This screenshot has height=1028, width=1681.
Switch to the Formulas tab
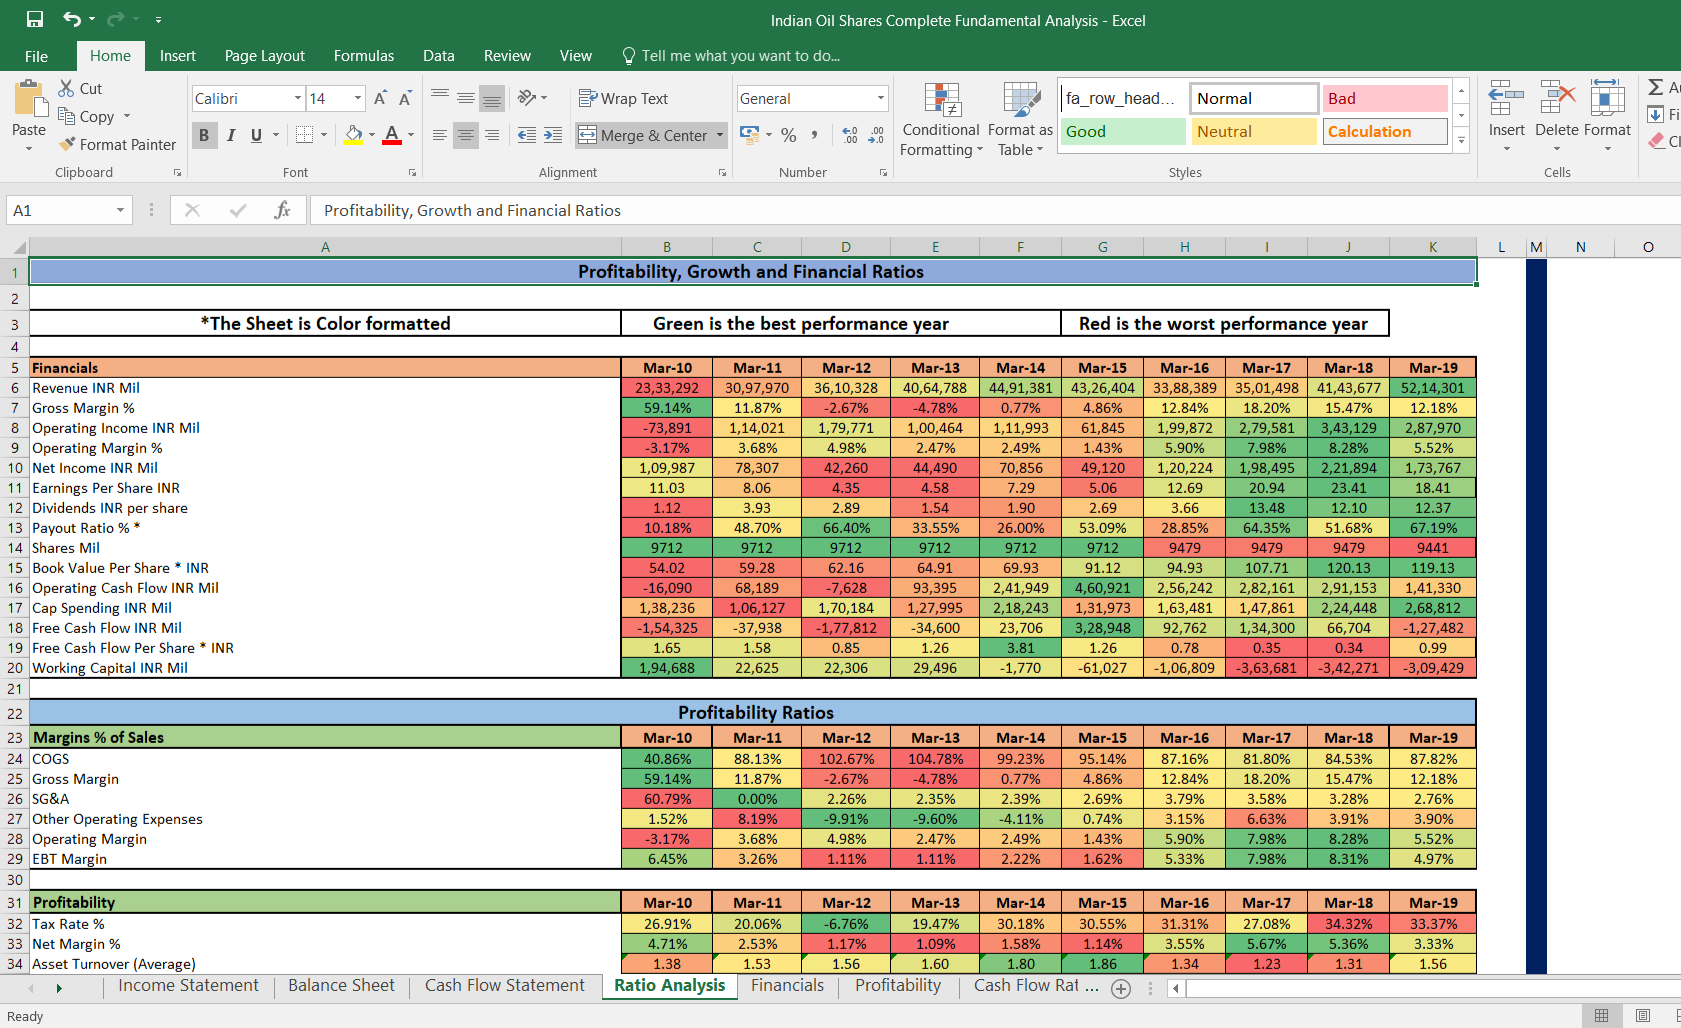pos(364,56)
